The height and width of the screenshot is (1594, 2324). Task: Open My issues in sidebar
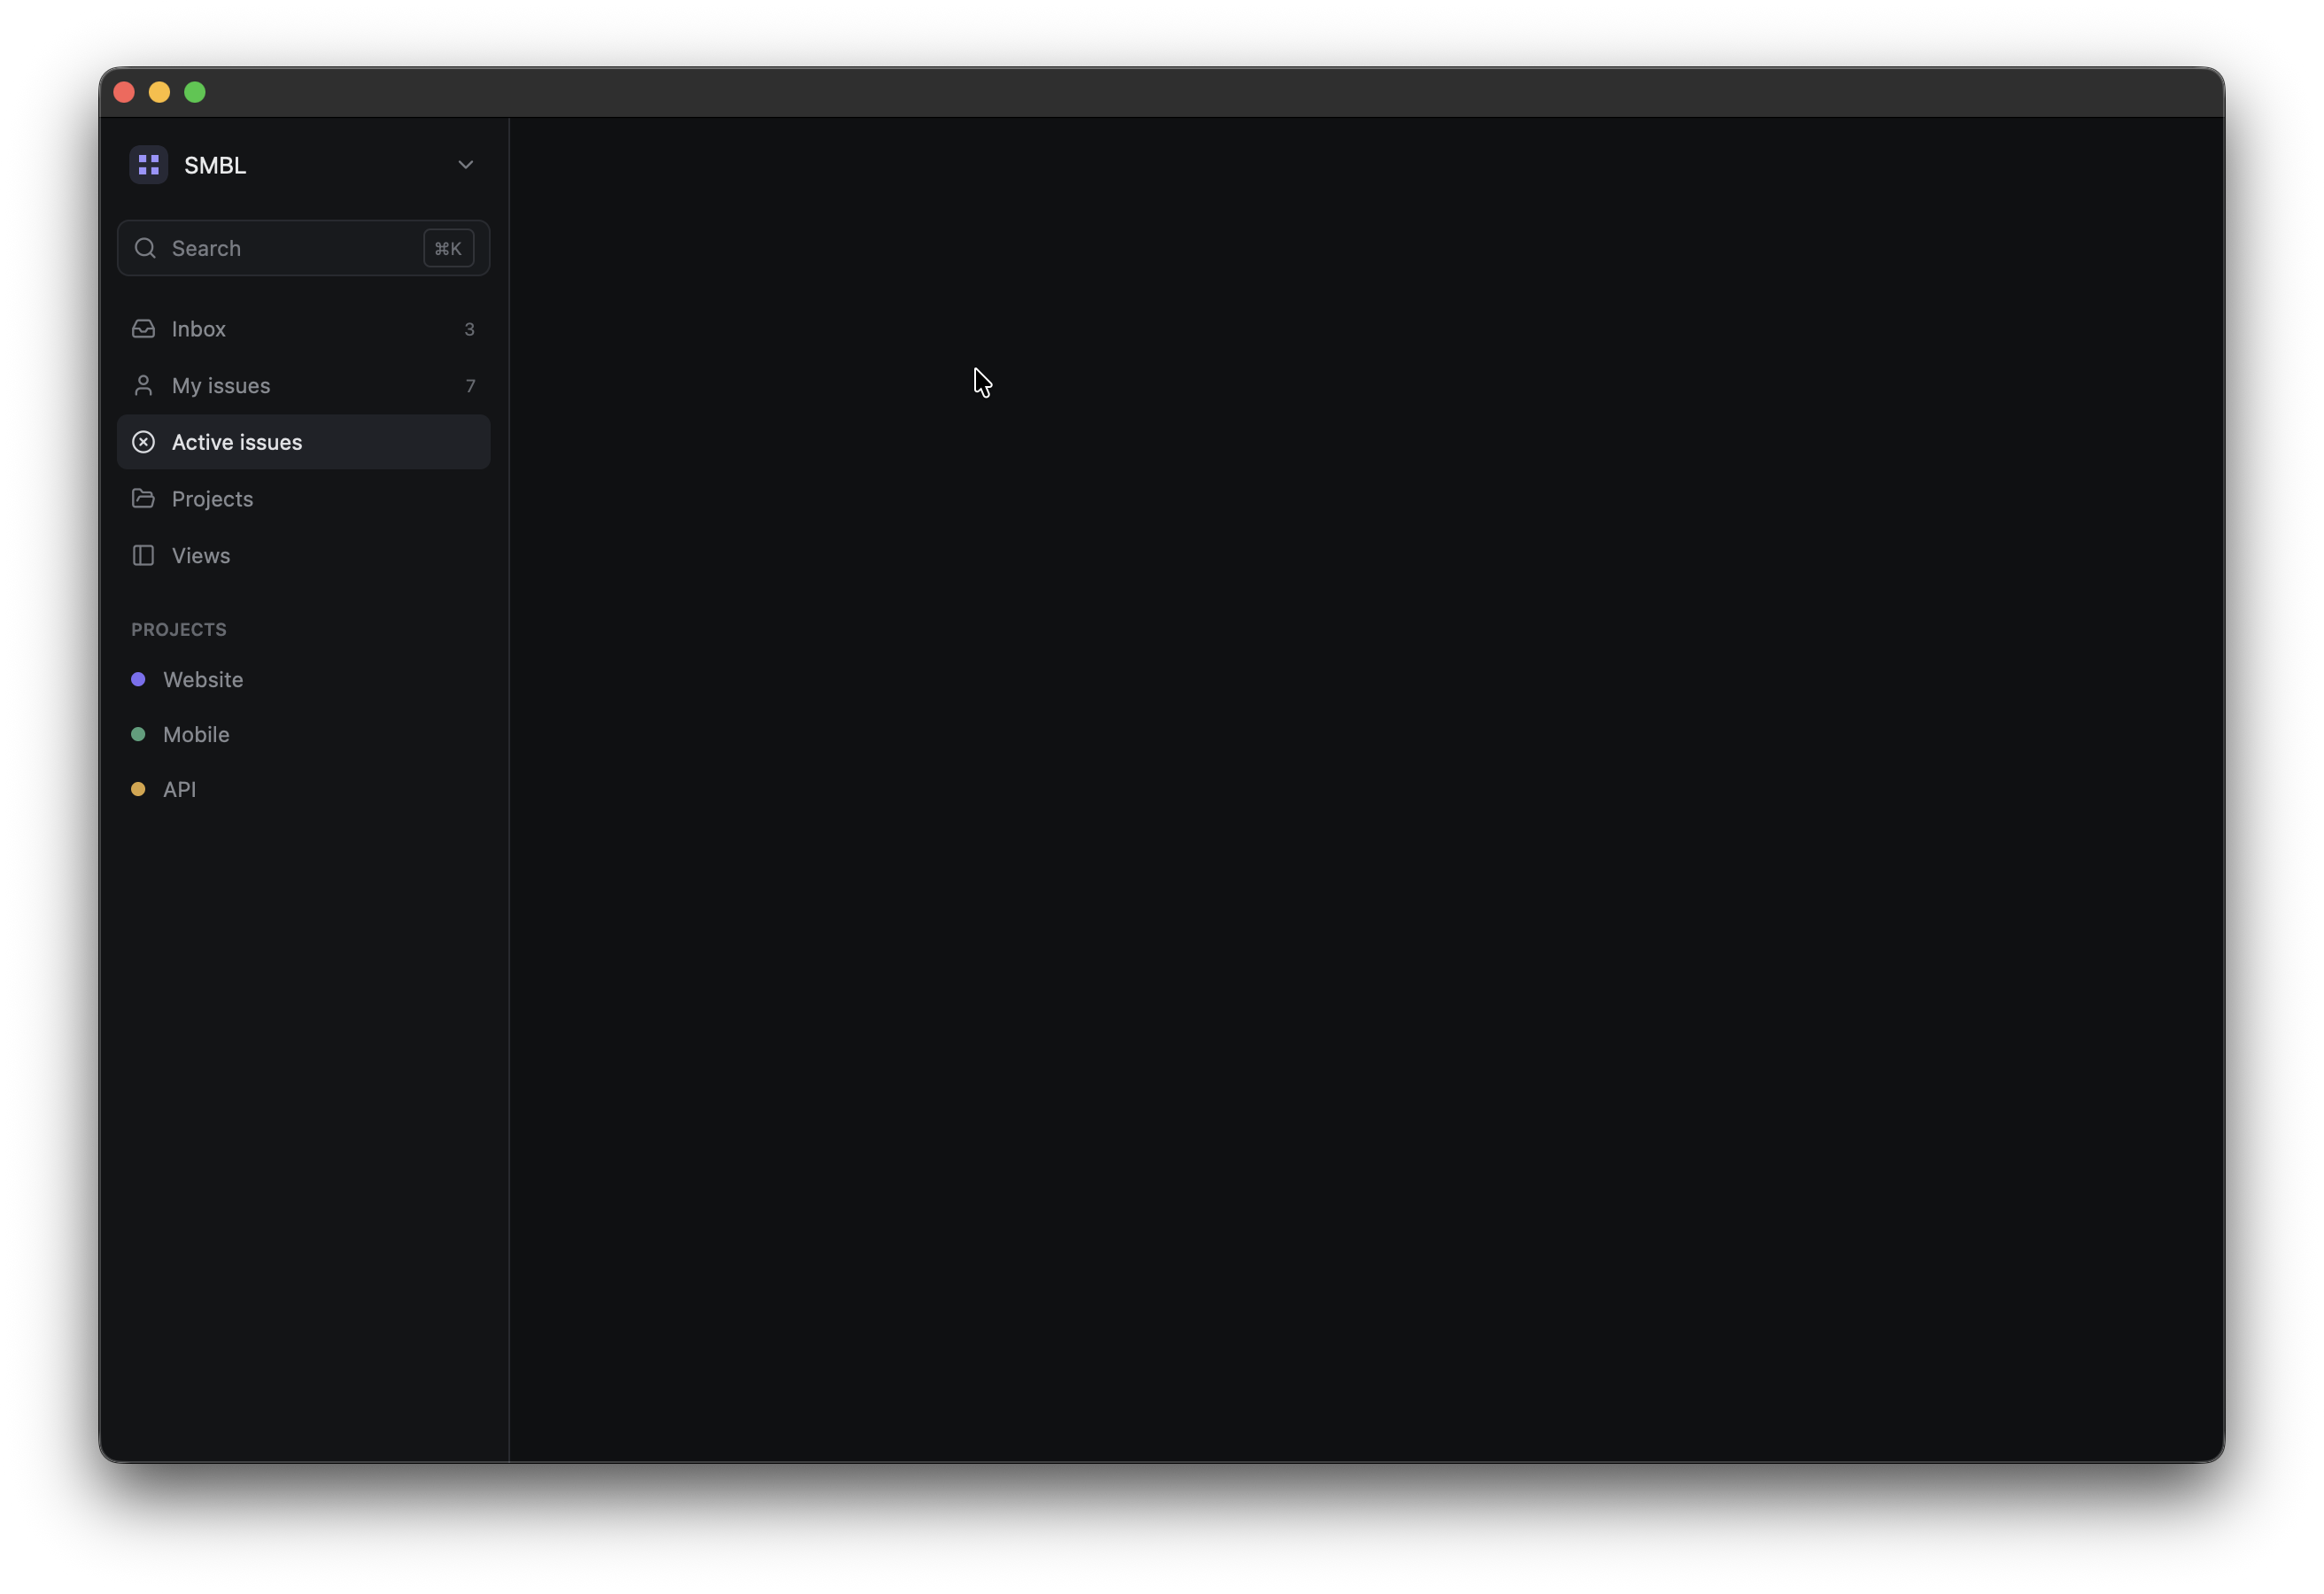point(303,386)
